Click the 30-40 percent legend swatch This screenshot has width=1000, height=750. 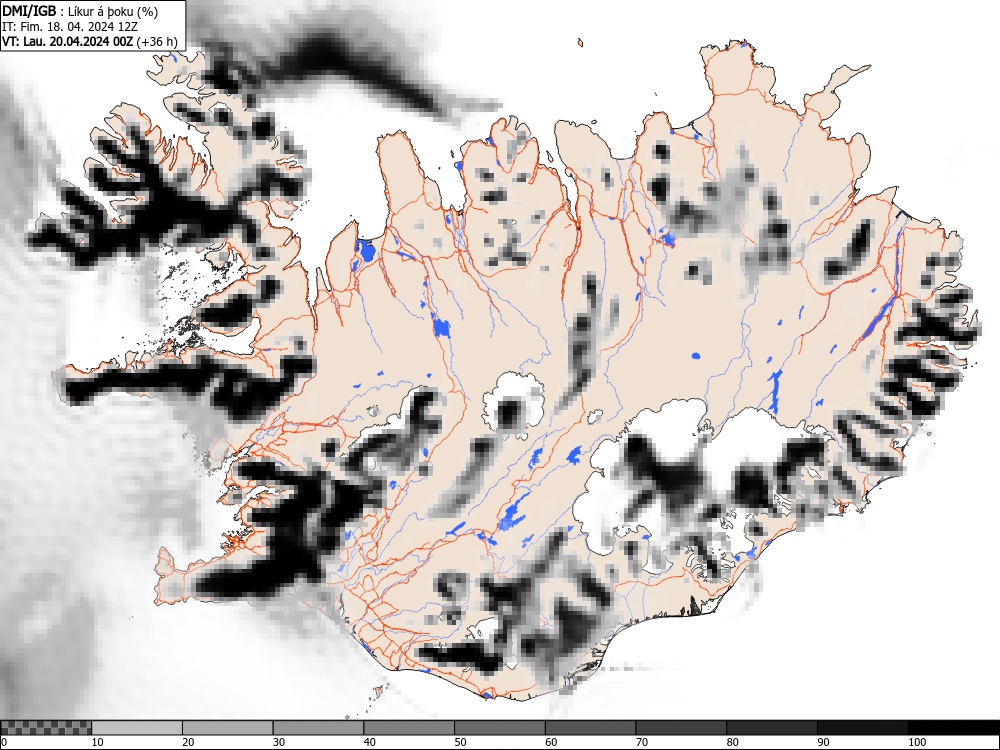tap(318, 728)
